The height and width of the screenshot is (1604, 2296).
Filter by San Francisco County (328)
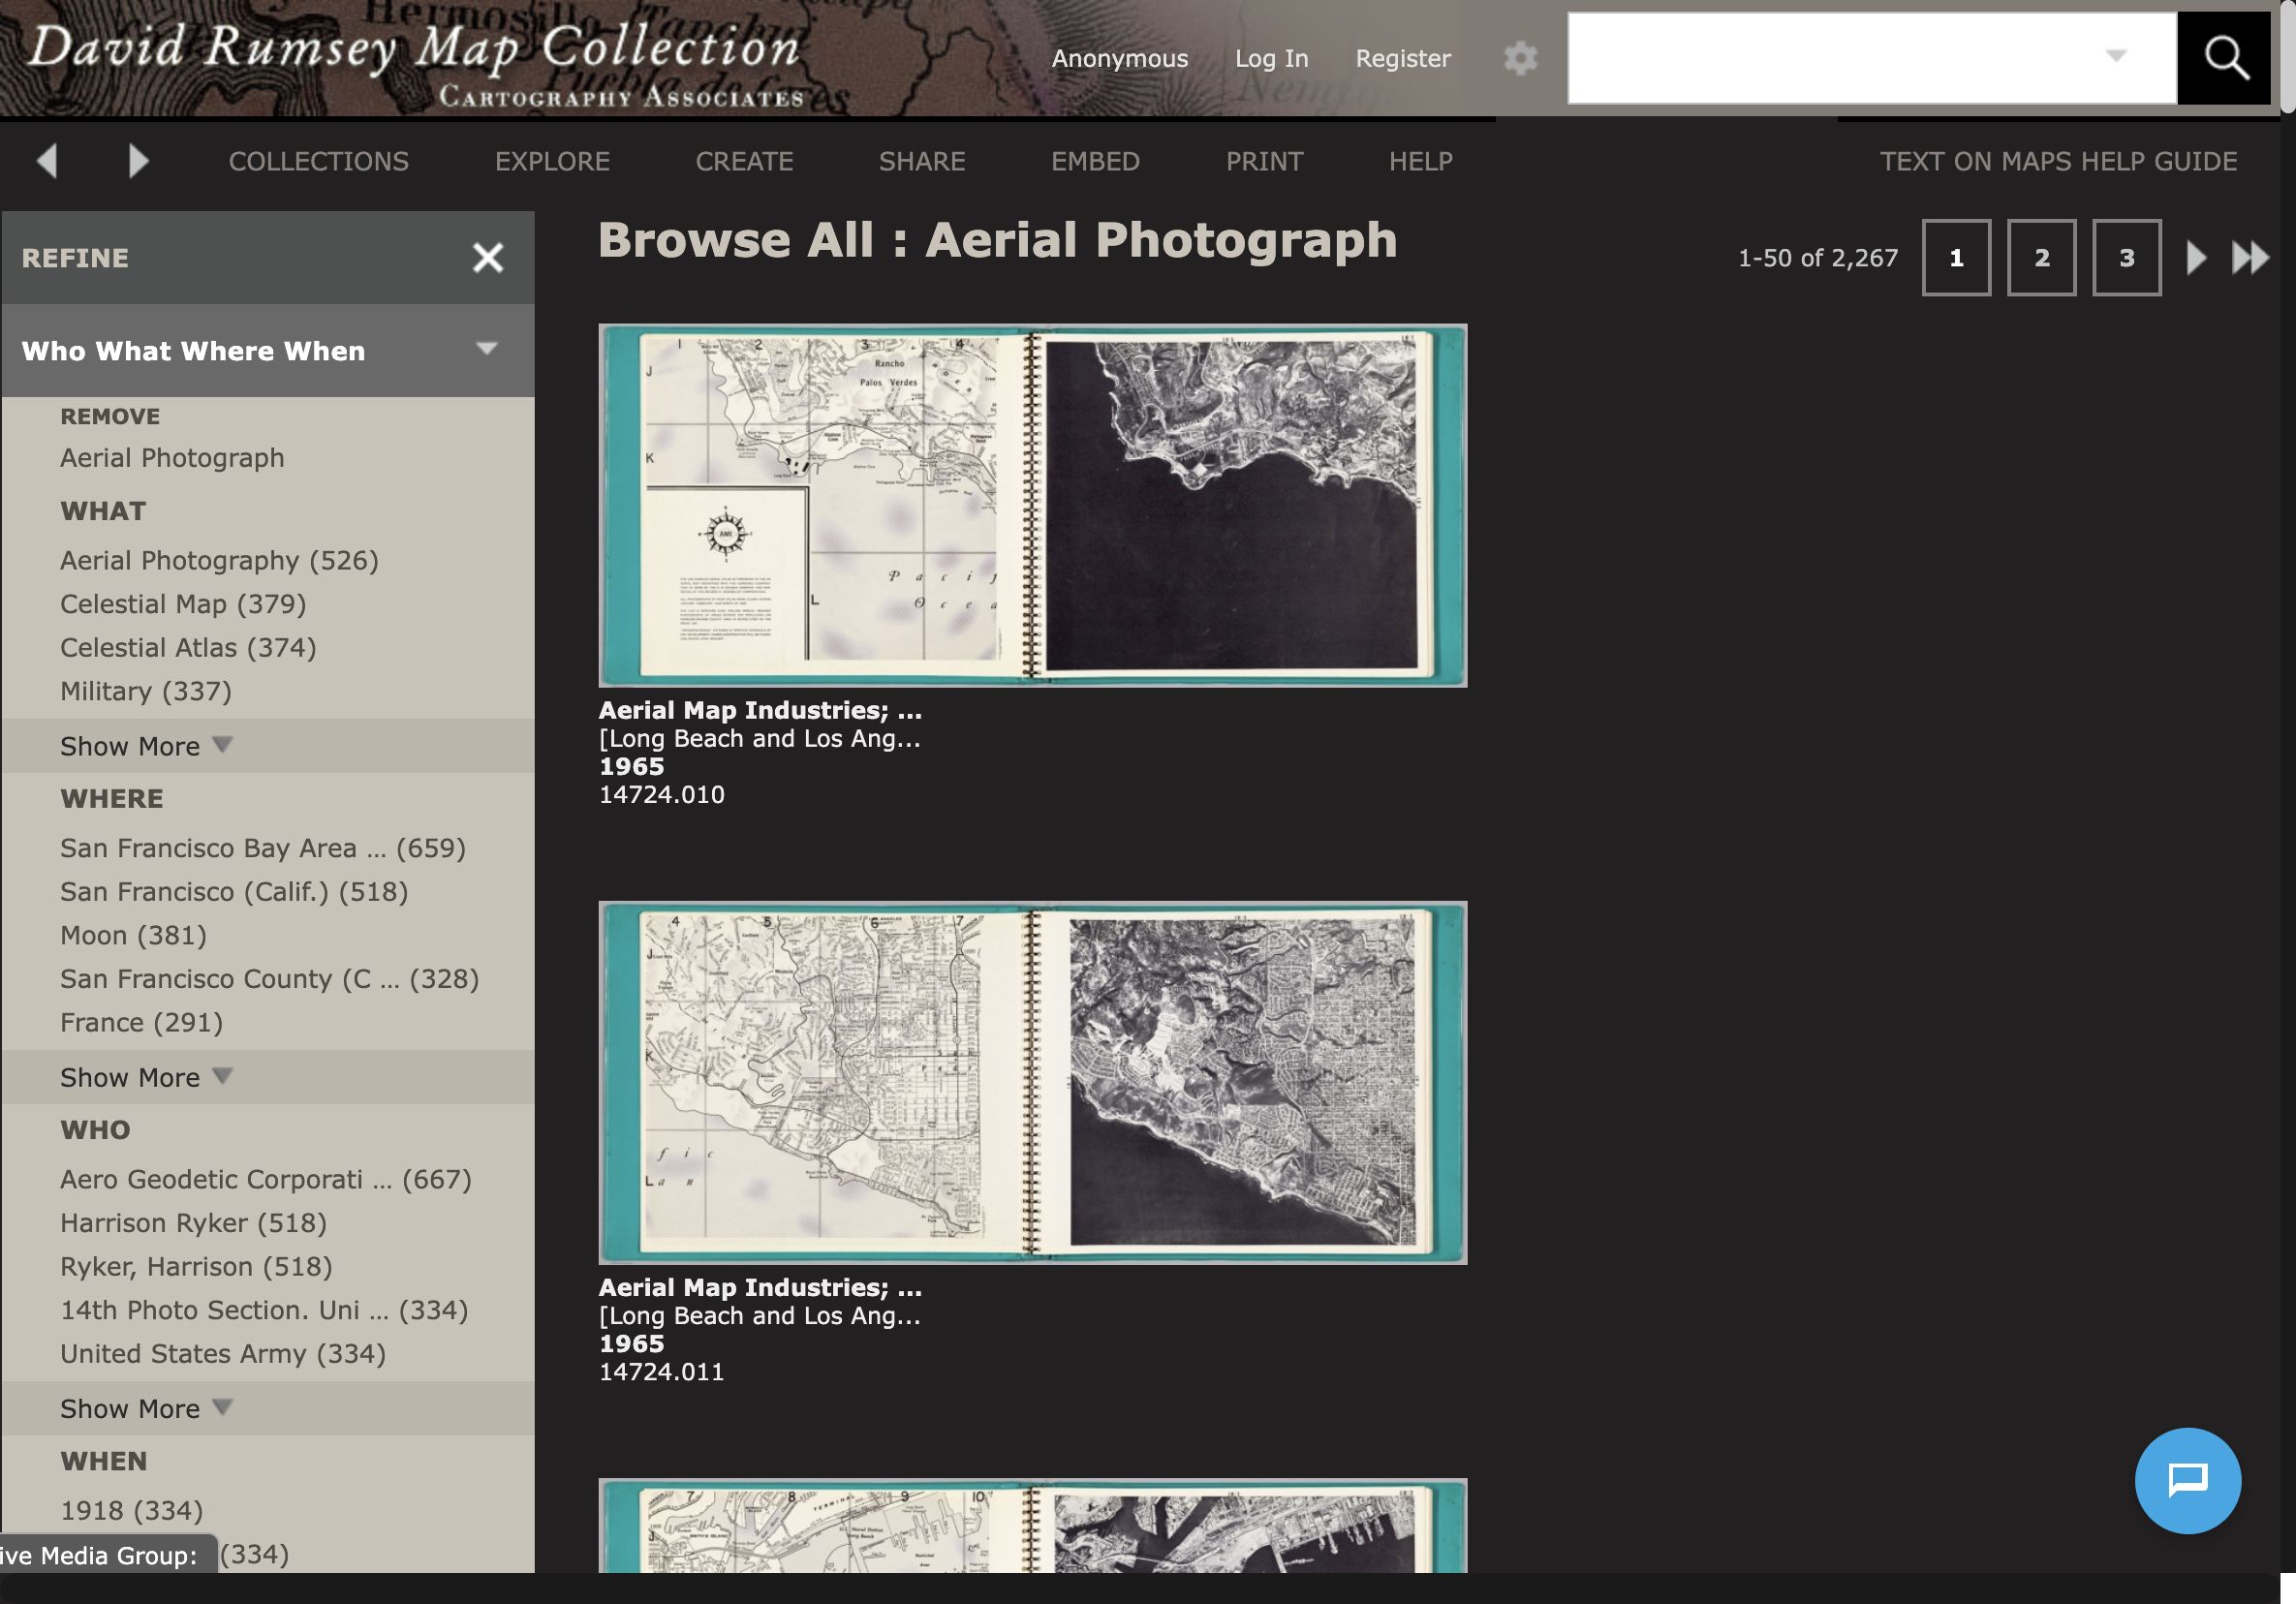click(270, 979)
